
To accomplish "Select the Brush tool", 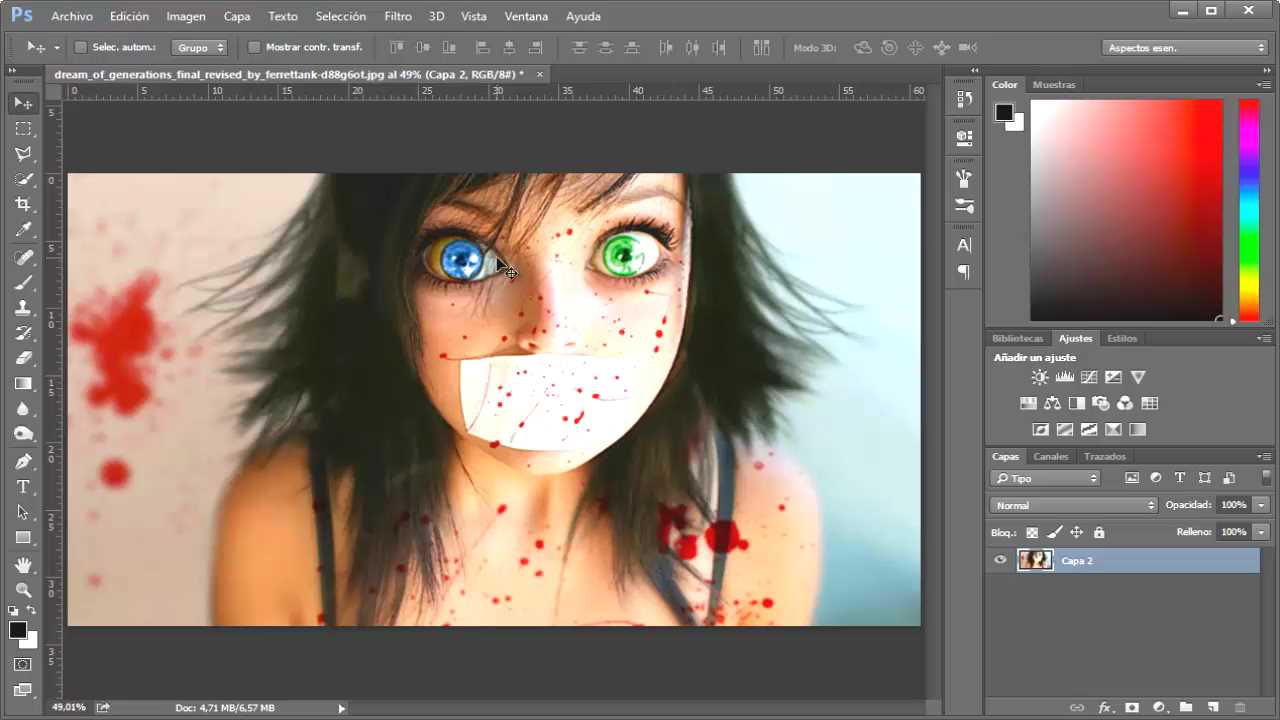I will pos(23,283).
